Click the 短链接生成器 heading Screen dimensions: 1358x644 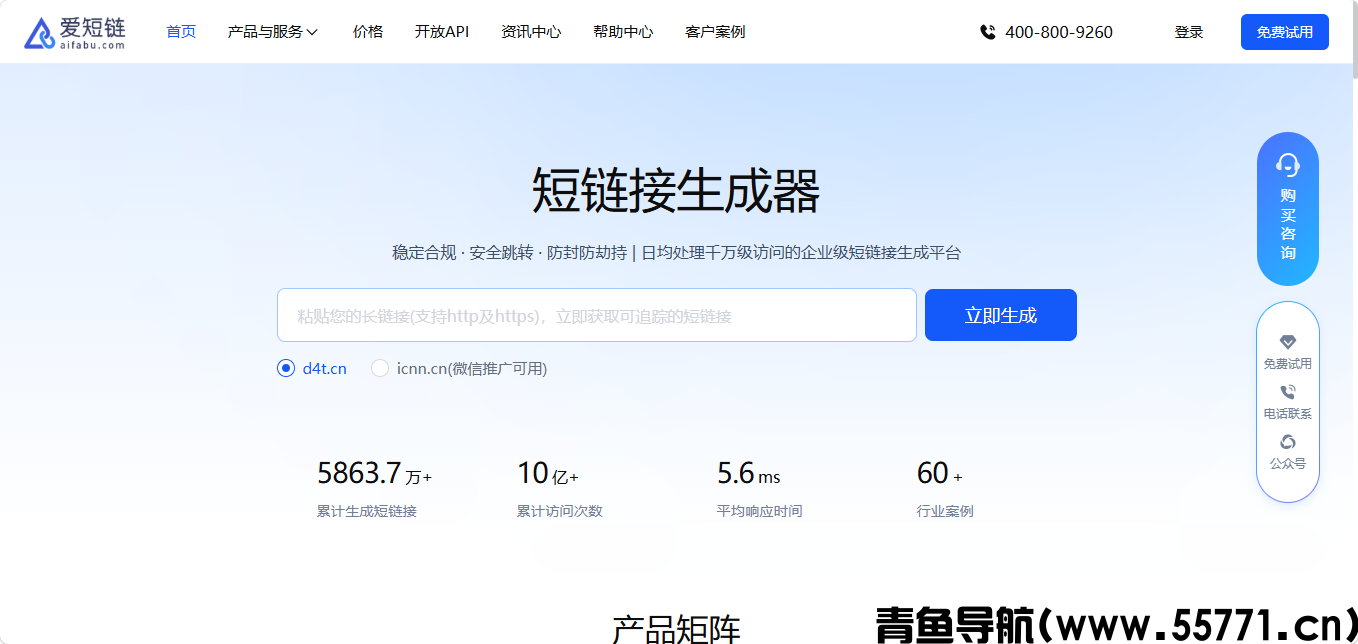676,190
